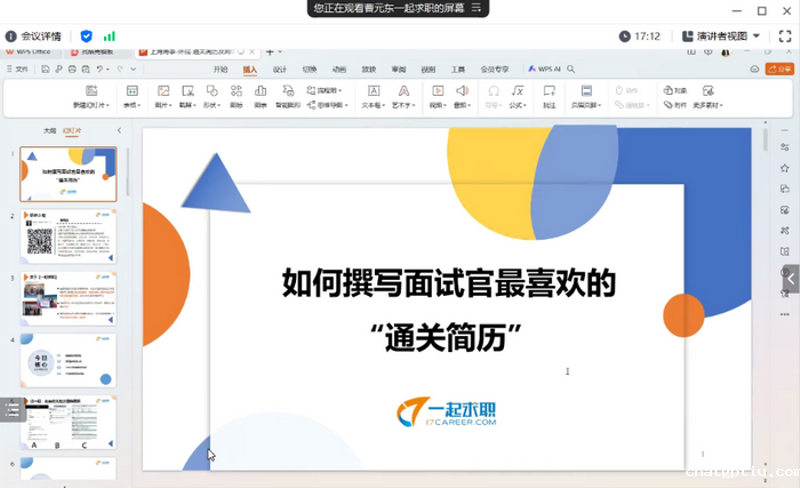Collapse the slide panel with the chevron

point(119,131)
